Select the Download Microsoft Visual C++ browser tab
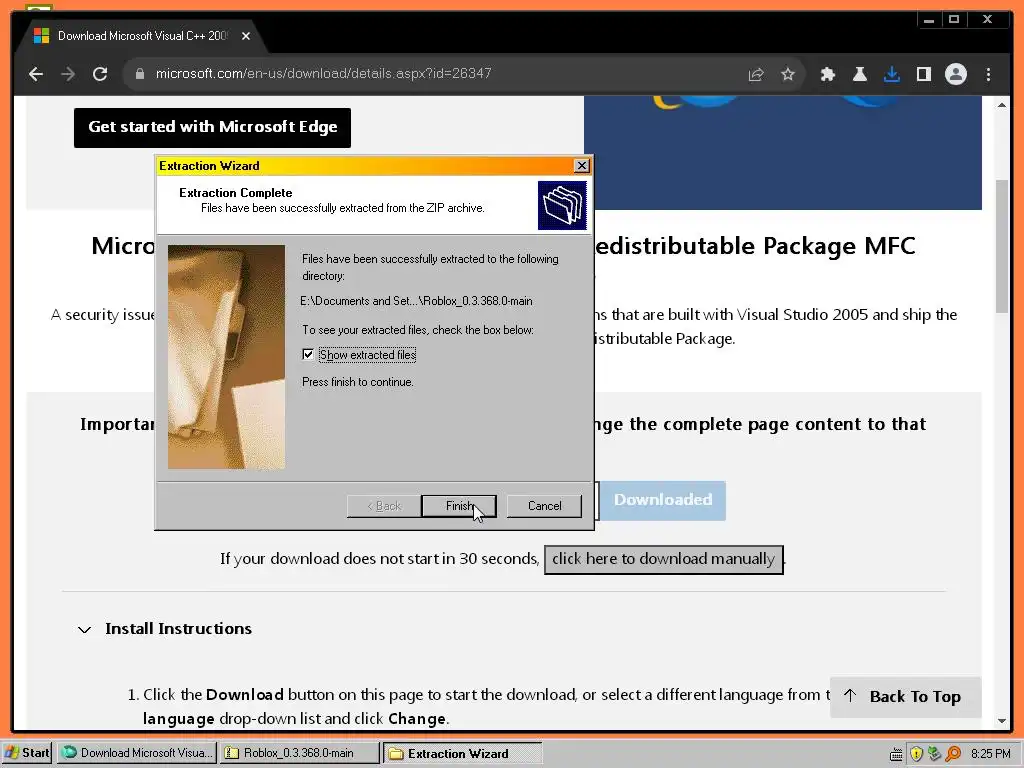Viewport: 1024px width, 768px height. coord(140,36)
